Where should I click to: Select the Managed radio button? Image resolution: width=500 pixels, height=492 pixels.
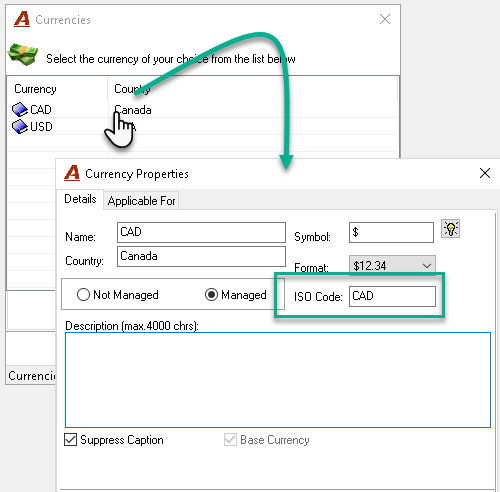(211, 295)
